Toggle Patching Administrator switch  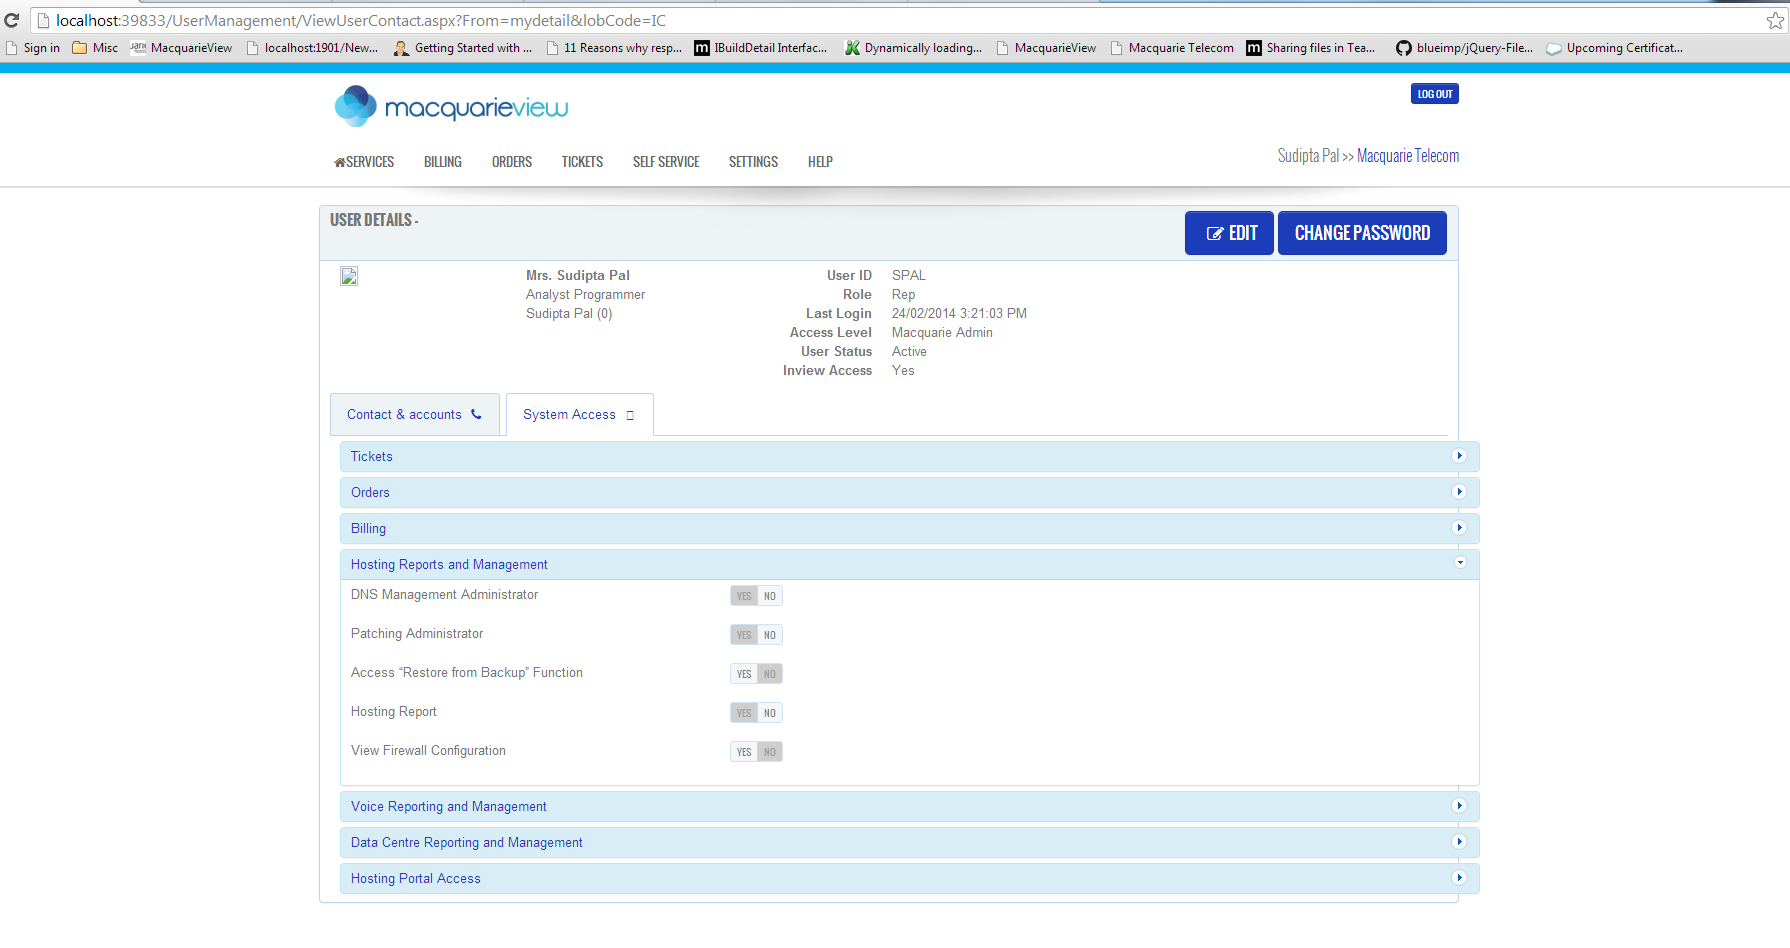[756, 635]
